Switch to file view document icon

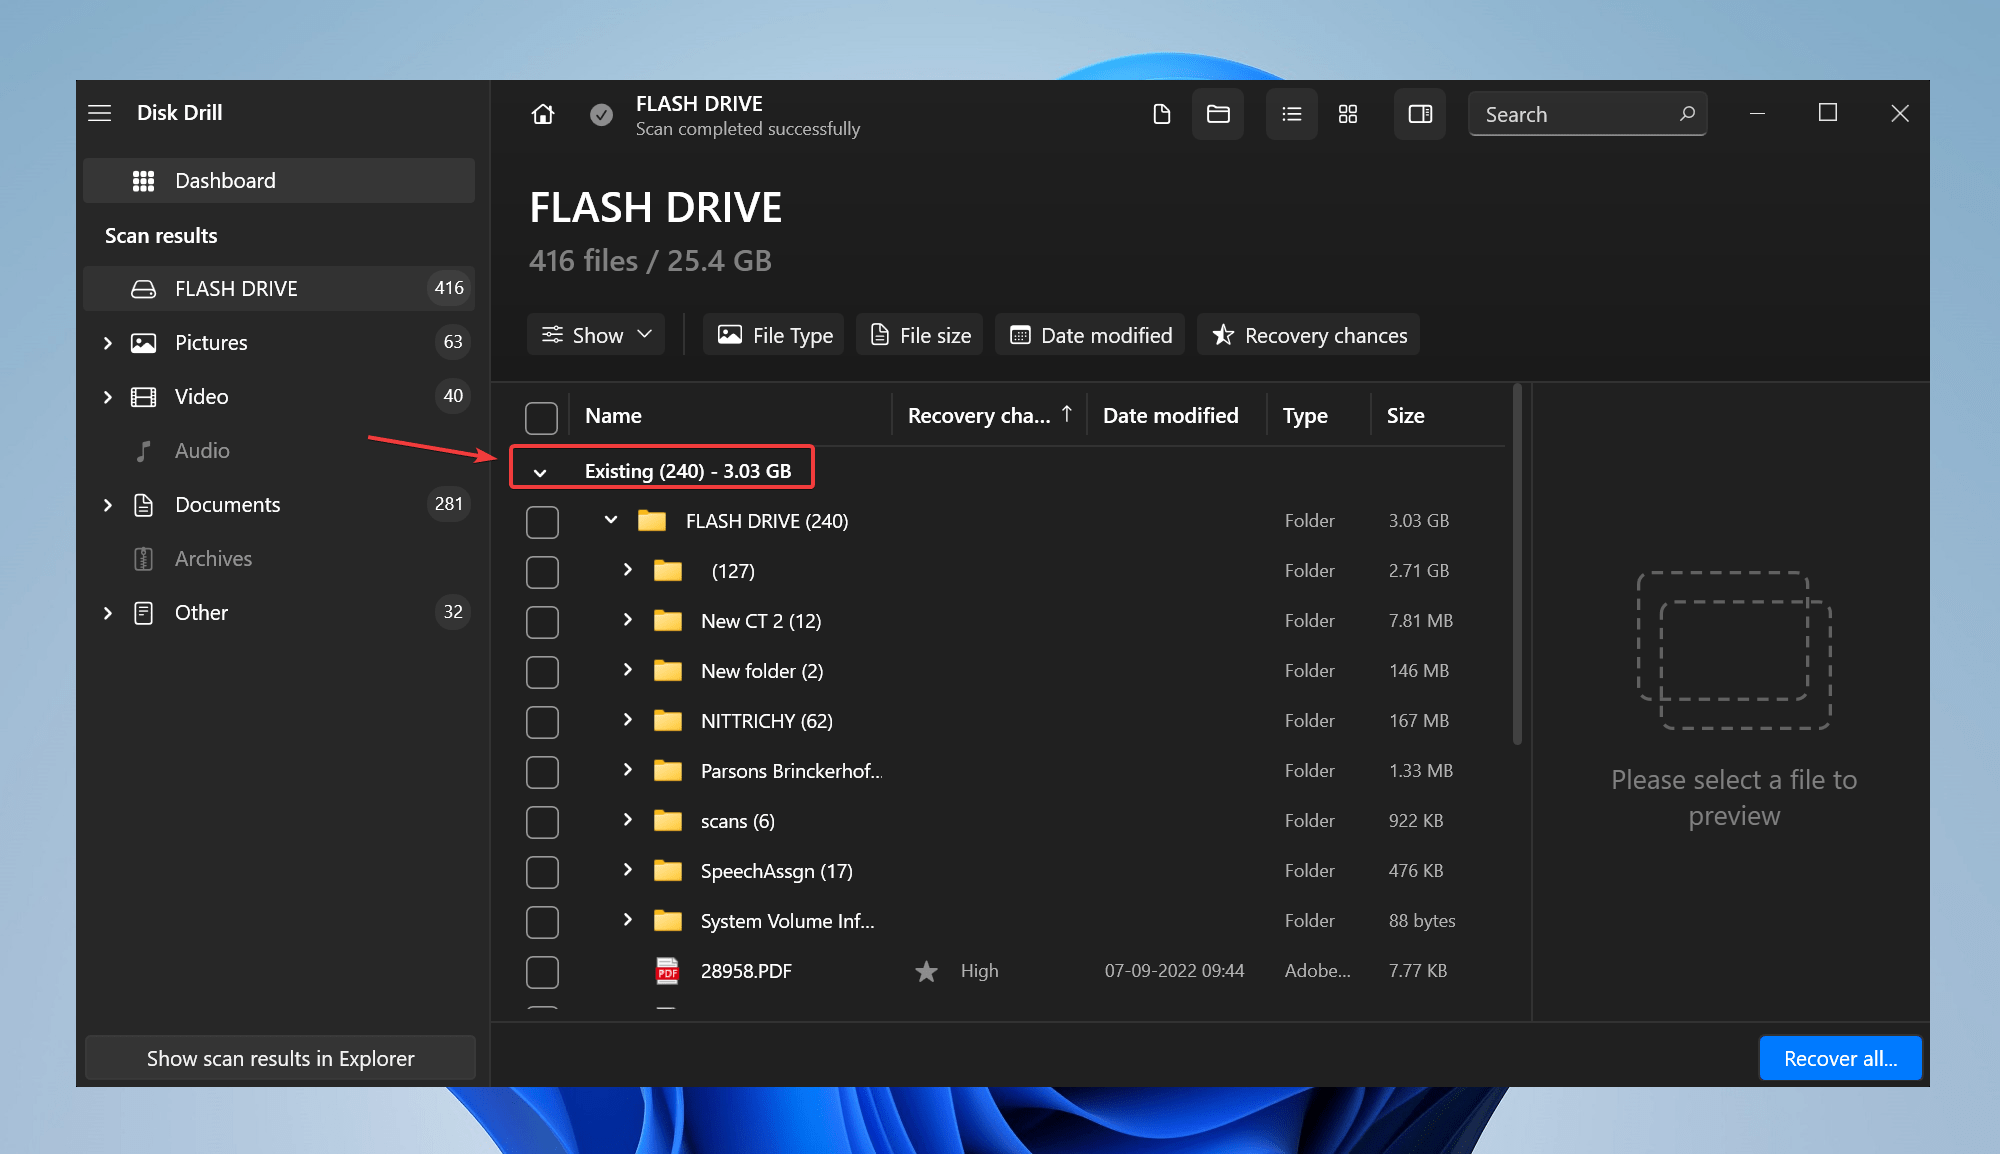click(1161, 114)
